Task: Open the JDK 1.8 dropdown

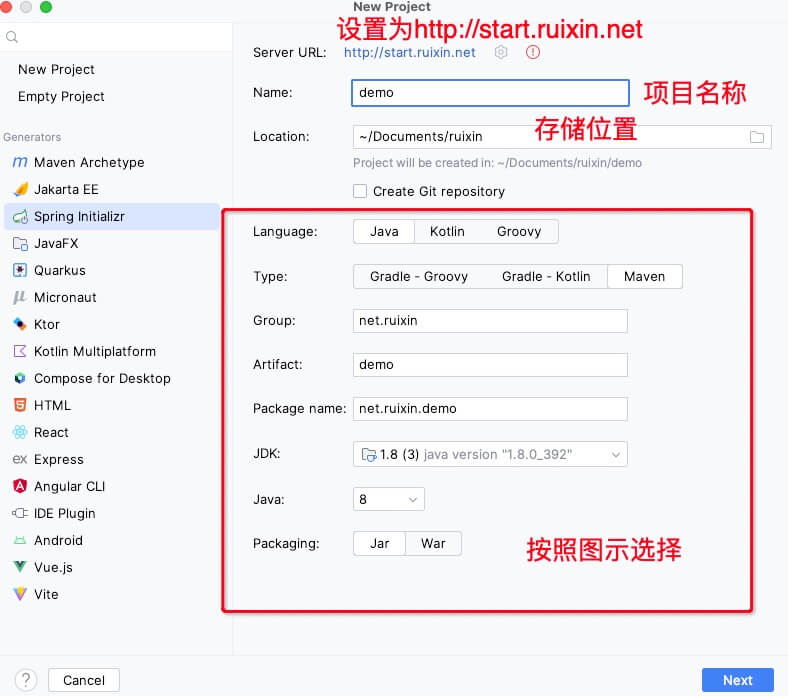Action: [490, 454]
